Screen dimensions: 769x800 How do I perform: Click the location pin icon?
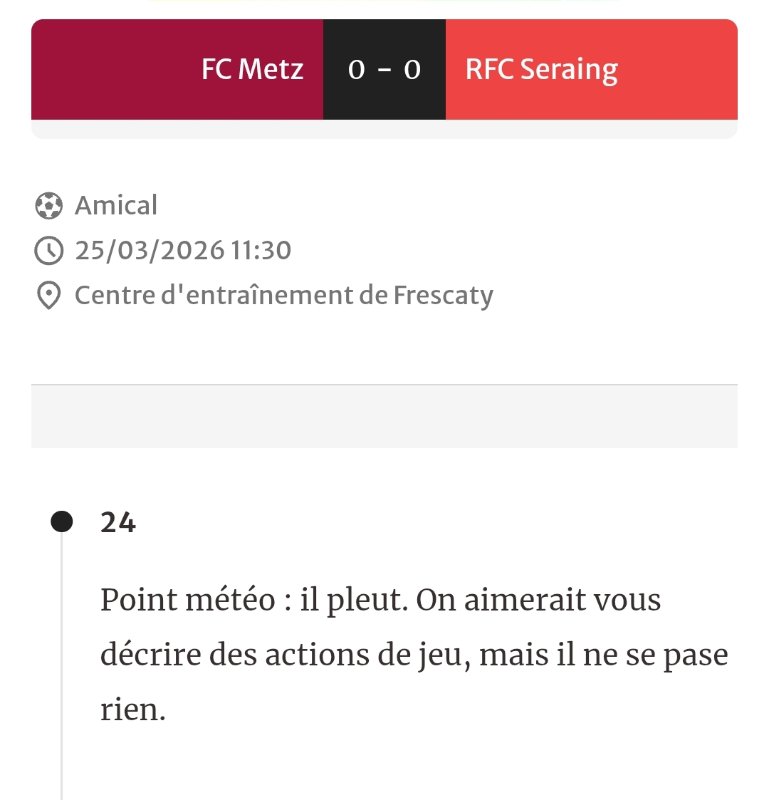click(x=48, y=296)
